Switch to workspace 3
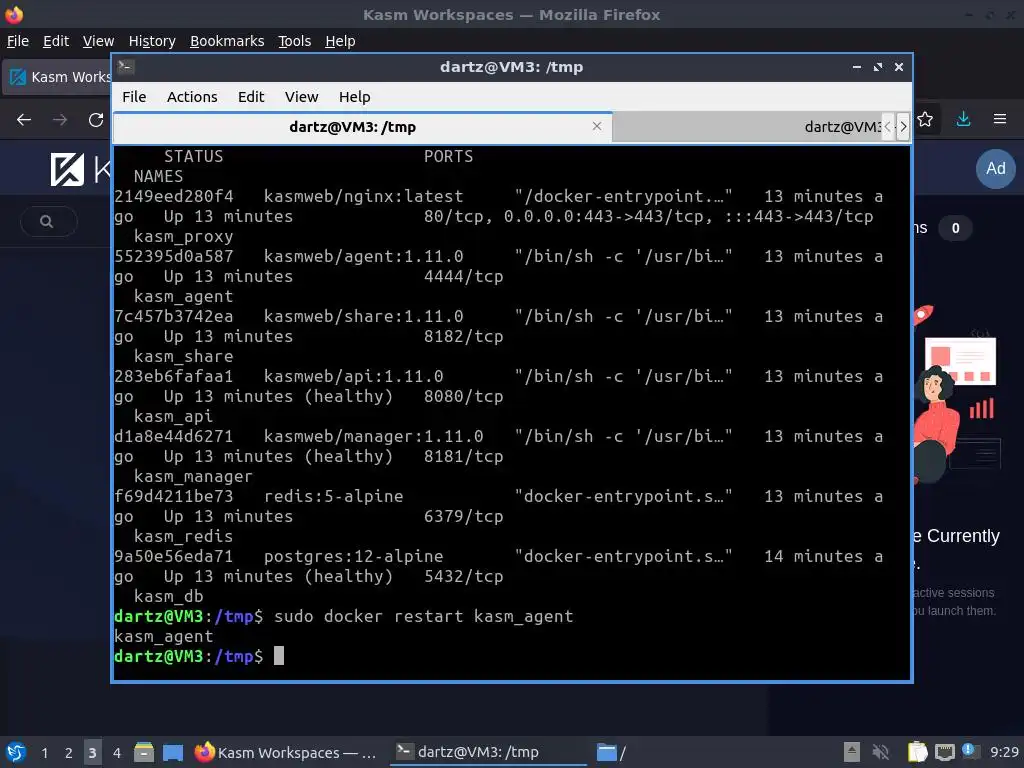 point(92,753)
